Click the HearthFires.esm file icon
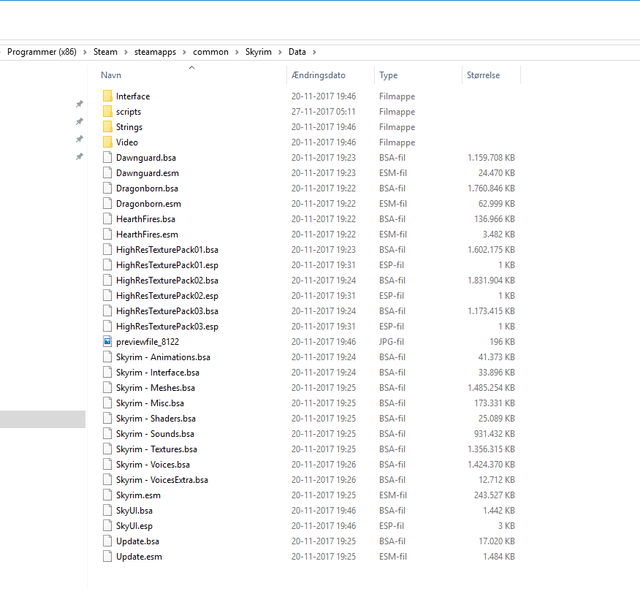The width and height of the screenshot is (640, 602). tap(107, 234)
